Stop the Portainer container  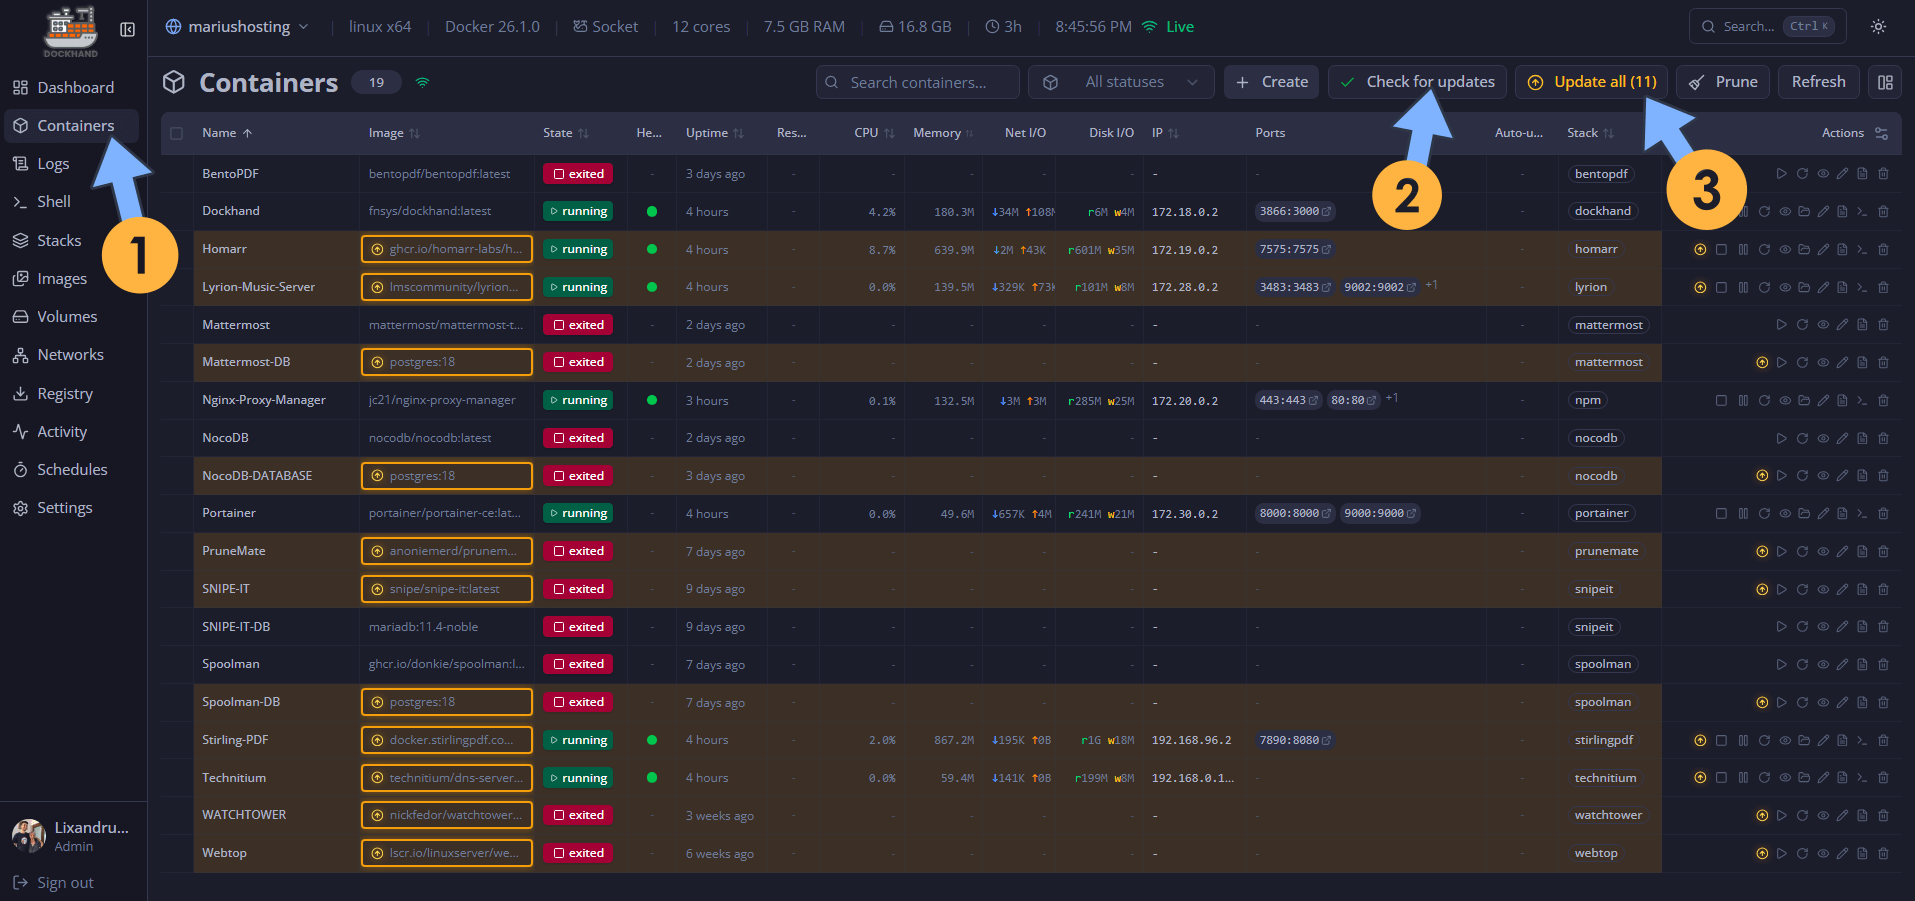click(1721, 513)
